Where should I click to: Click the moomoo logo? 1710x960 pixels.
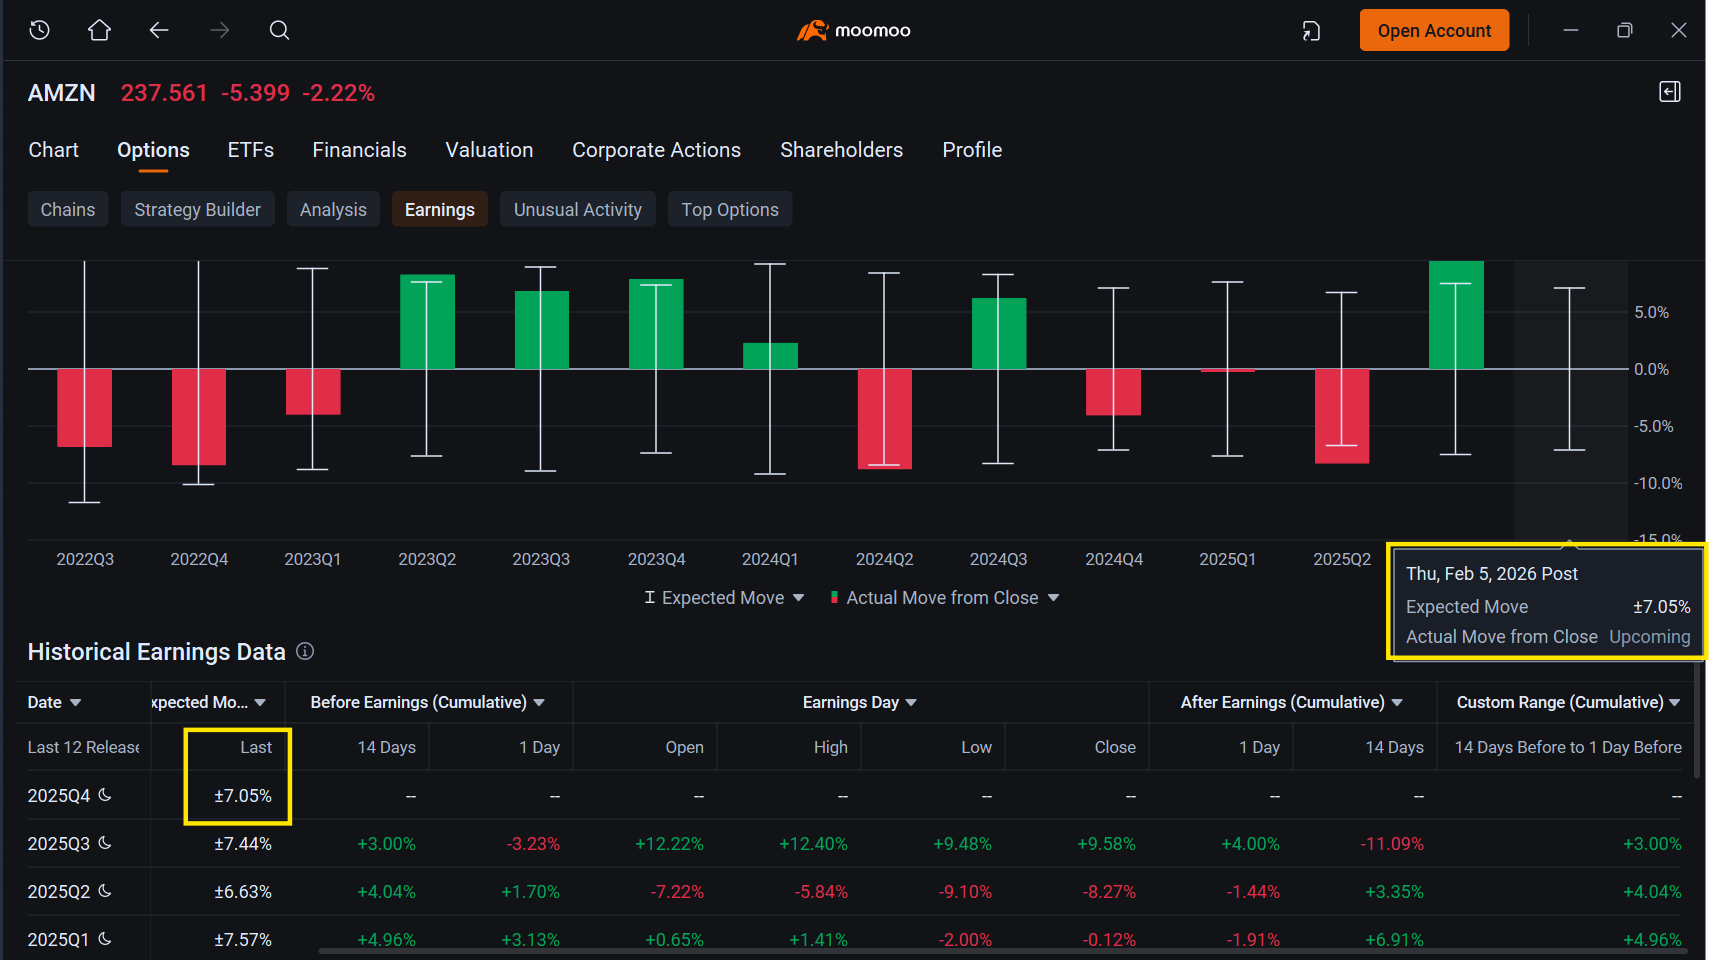853,30
